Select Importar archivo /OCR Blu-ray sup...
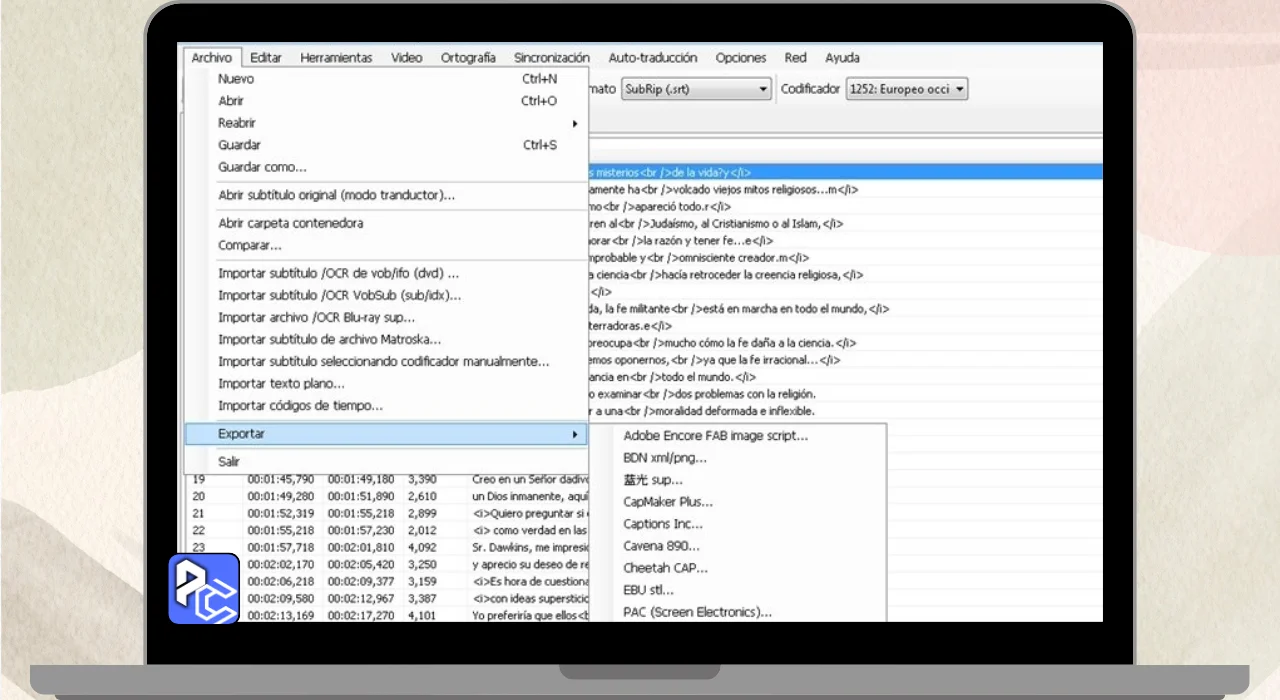This screenshot has height=700, width=1280. 316,317
